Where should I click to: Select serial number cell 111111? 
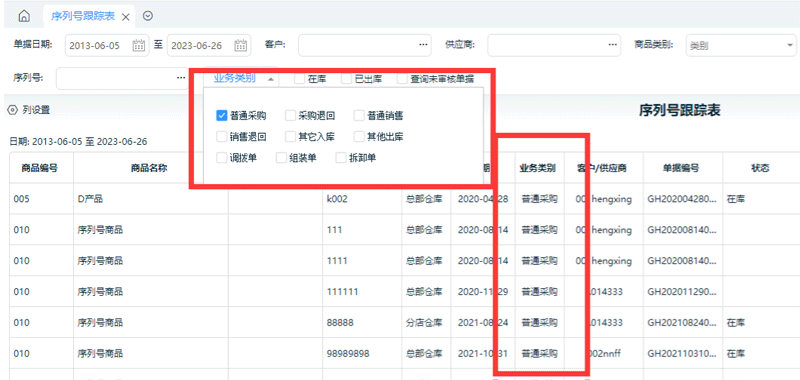[362, 292]
